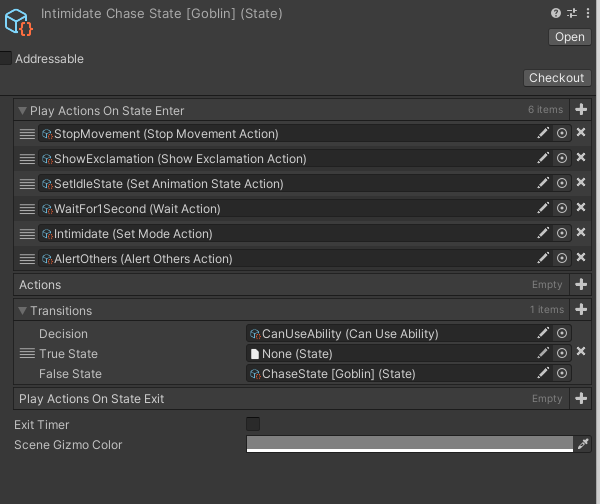
Task: Open the Scene Gizmo Color swatch
Action: [409, 444]
